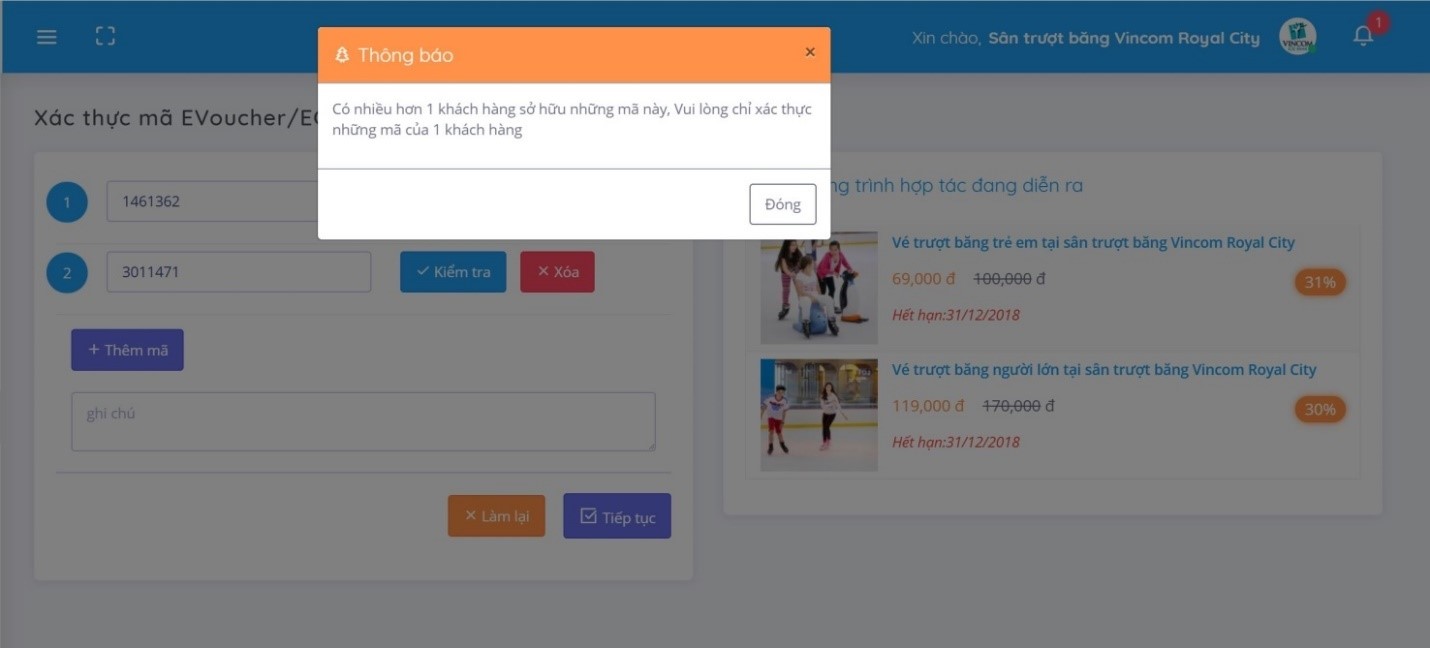Click the step 2 number badge
The width and height of the screenshot is (1430, 648).
(67, 273)
